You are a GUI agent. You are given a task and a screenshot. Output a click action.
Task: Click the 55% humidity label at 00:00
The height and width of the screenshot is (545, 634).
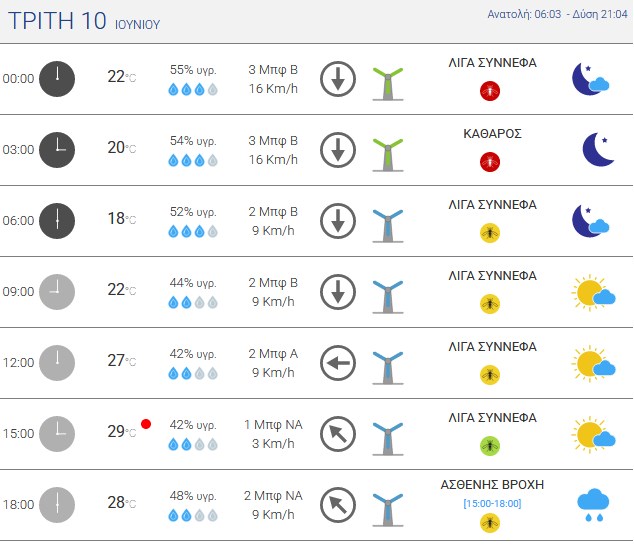[193, 70]
